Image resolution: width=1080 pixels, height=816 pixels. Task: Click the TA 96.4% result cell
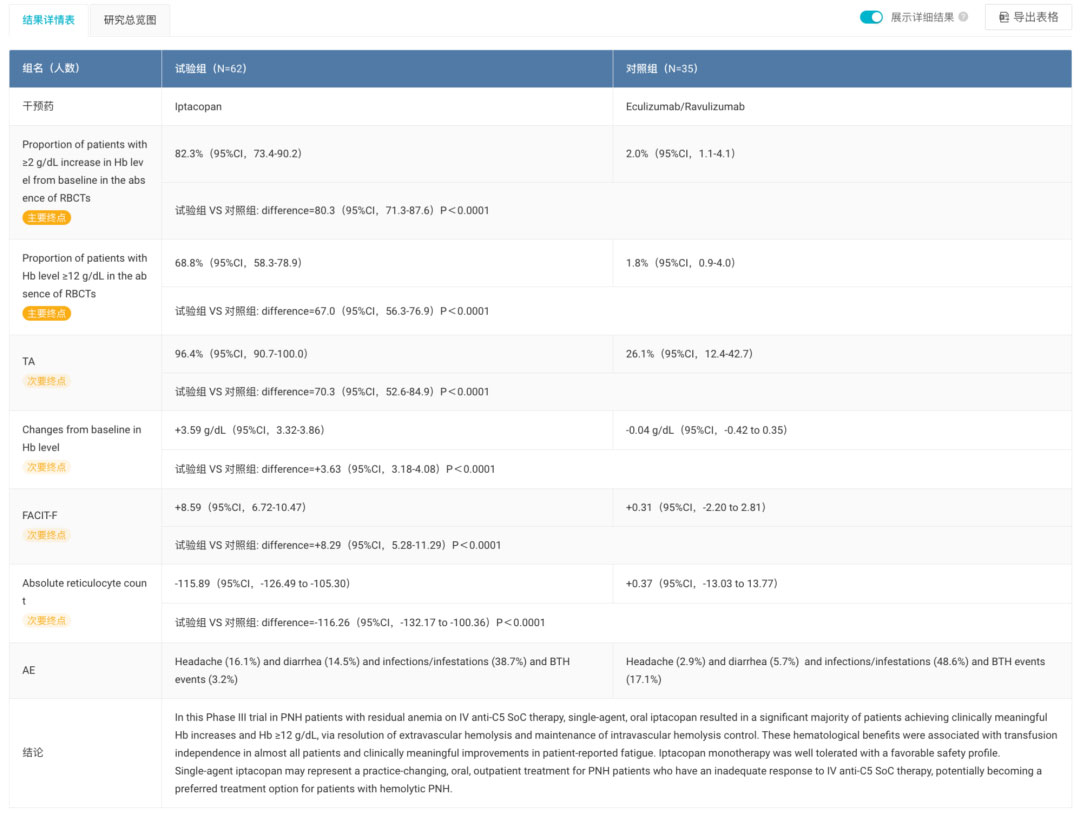[x=241, y=354]
